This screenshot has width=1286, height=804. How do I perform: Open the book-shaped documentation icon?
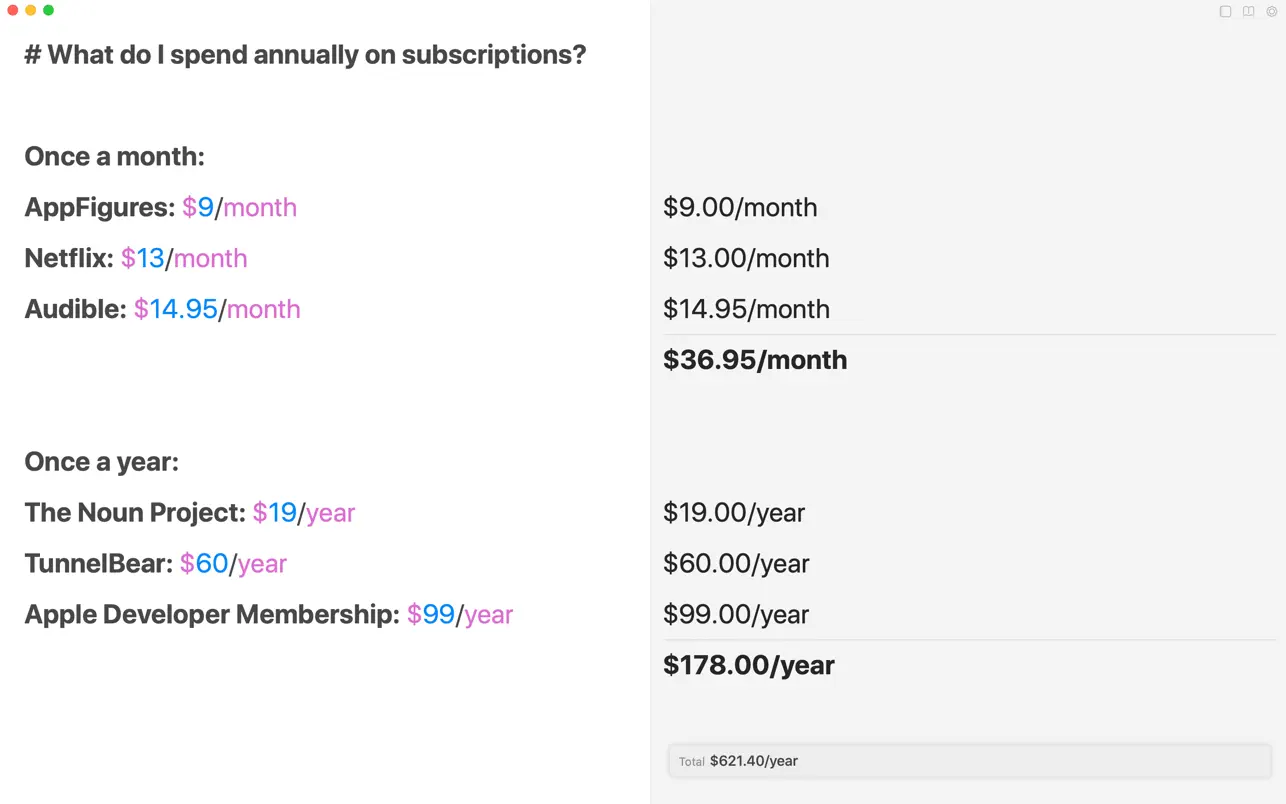pyautogui.click(x=1249, y=12)
